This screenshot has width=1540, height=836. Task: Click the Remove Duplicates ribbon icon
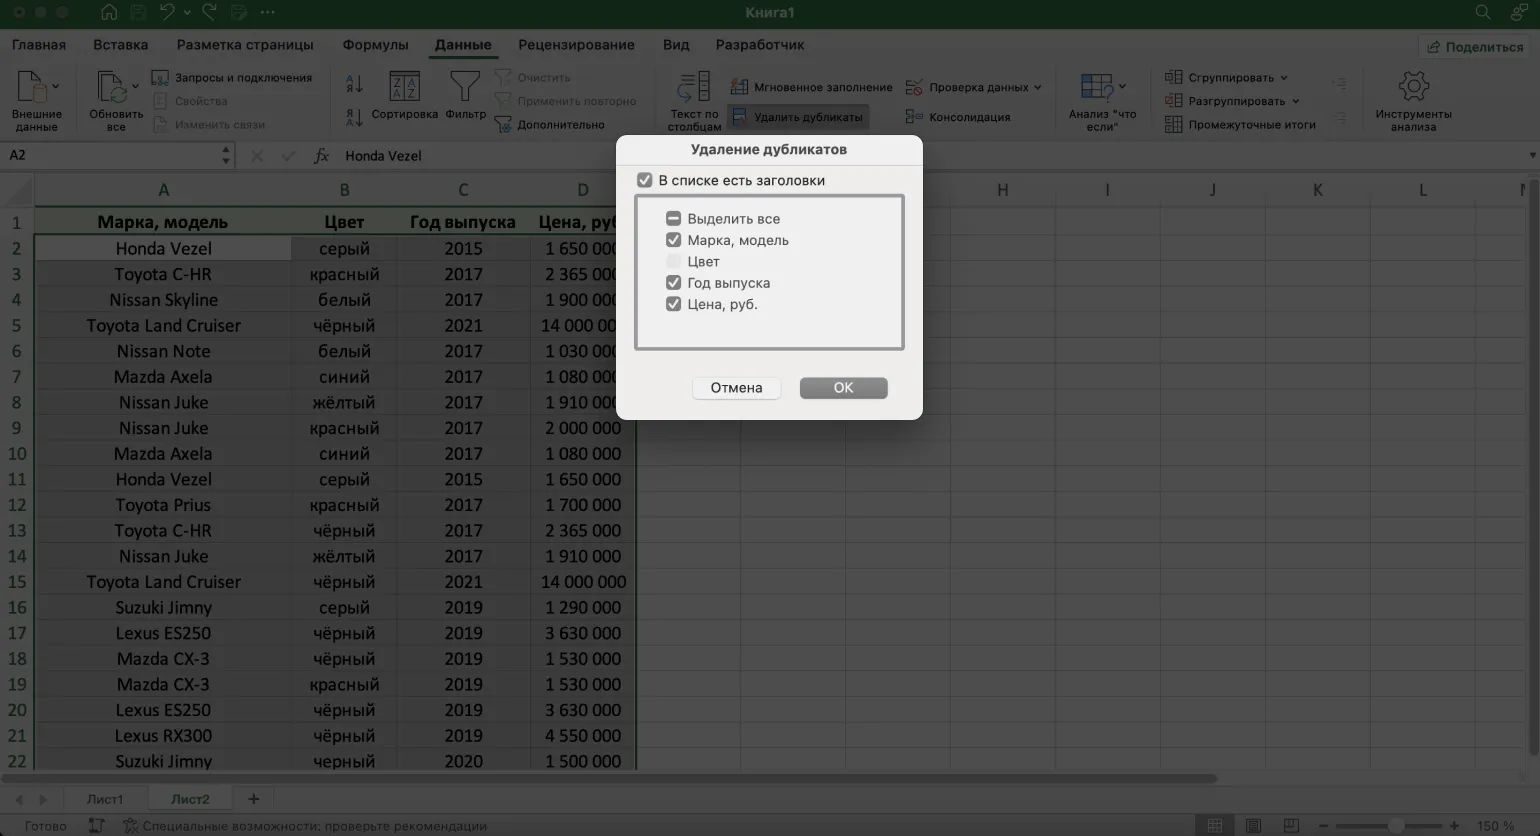click(739, 117)
